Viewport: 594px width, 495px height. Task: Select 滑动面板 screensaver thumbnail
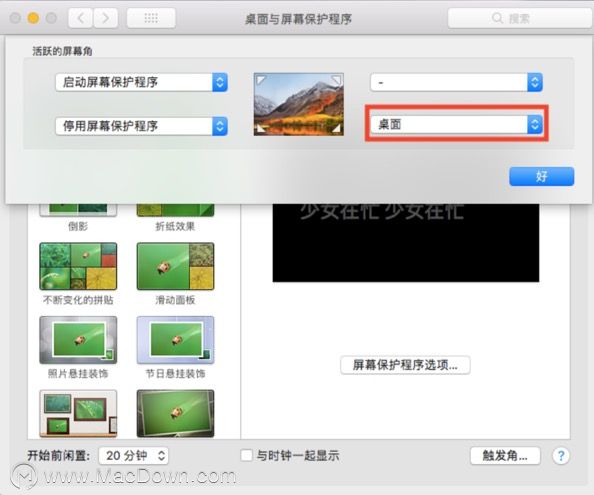point(175,266)
